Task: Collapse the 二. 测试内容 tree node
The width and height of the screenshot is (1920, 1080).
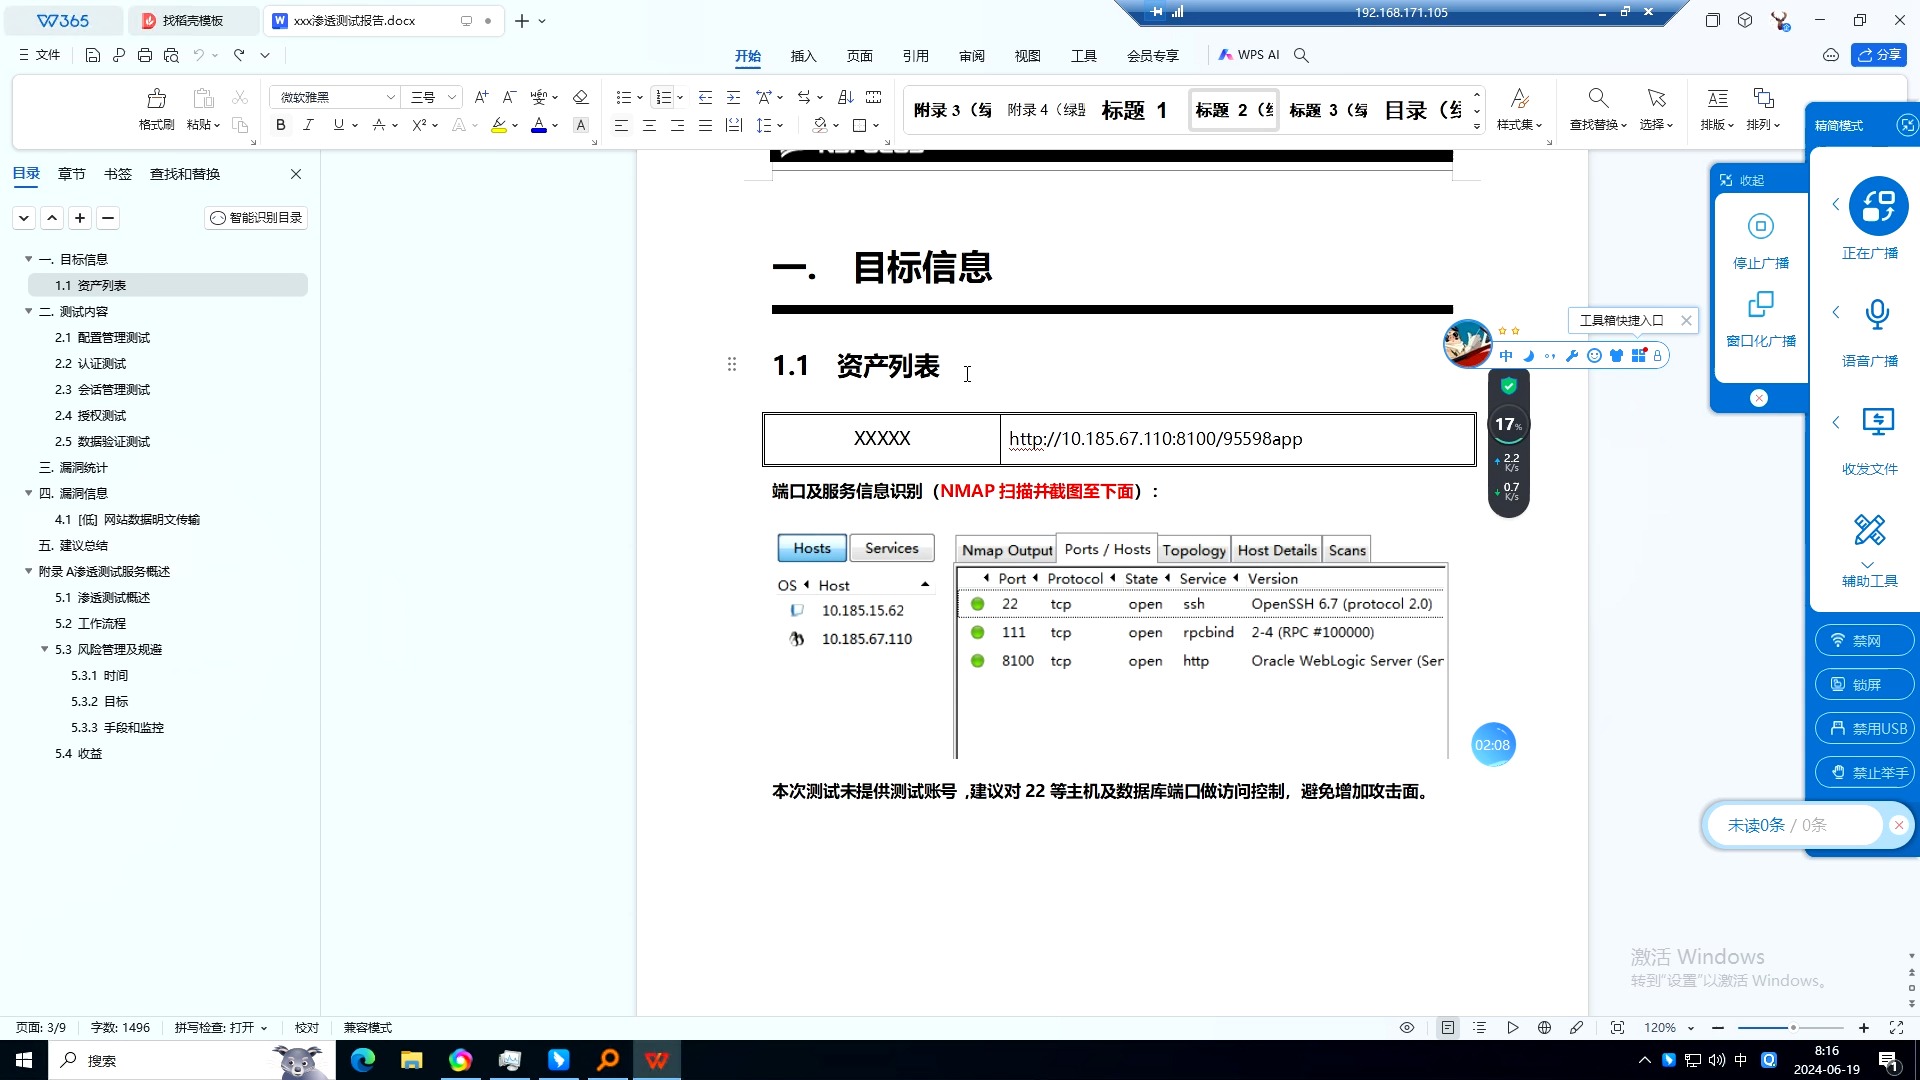Action: tap(29, 311)
